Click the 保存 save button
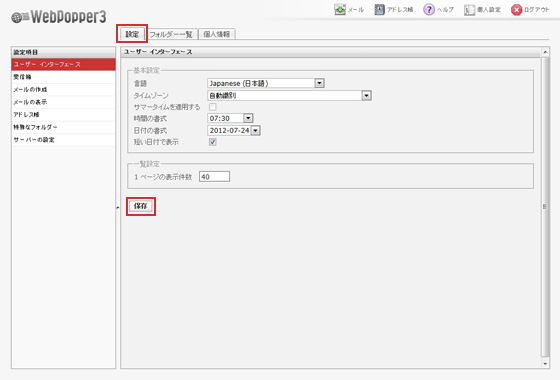 pos(141,206)
